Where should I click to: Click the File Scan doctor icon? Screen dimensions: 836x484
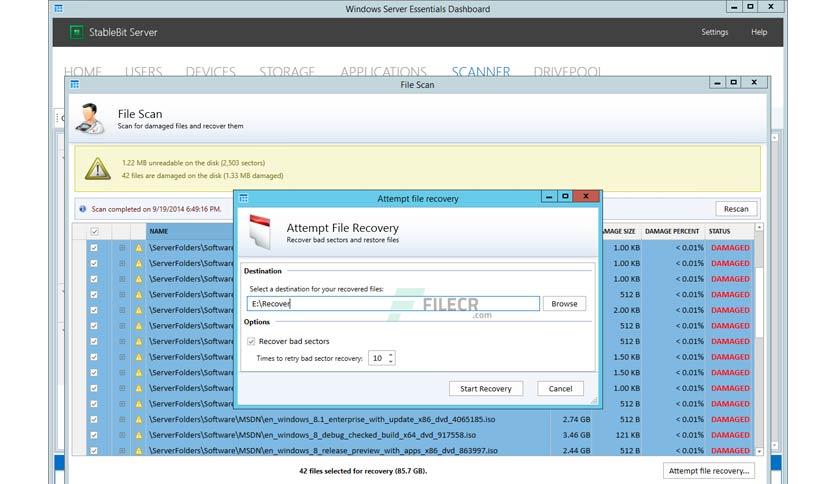click(x=89, y=118)
